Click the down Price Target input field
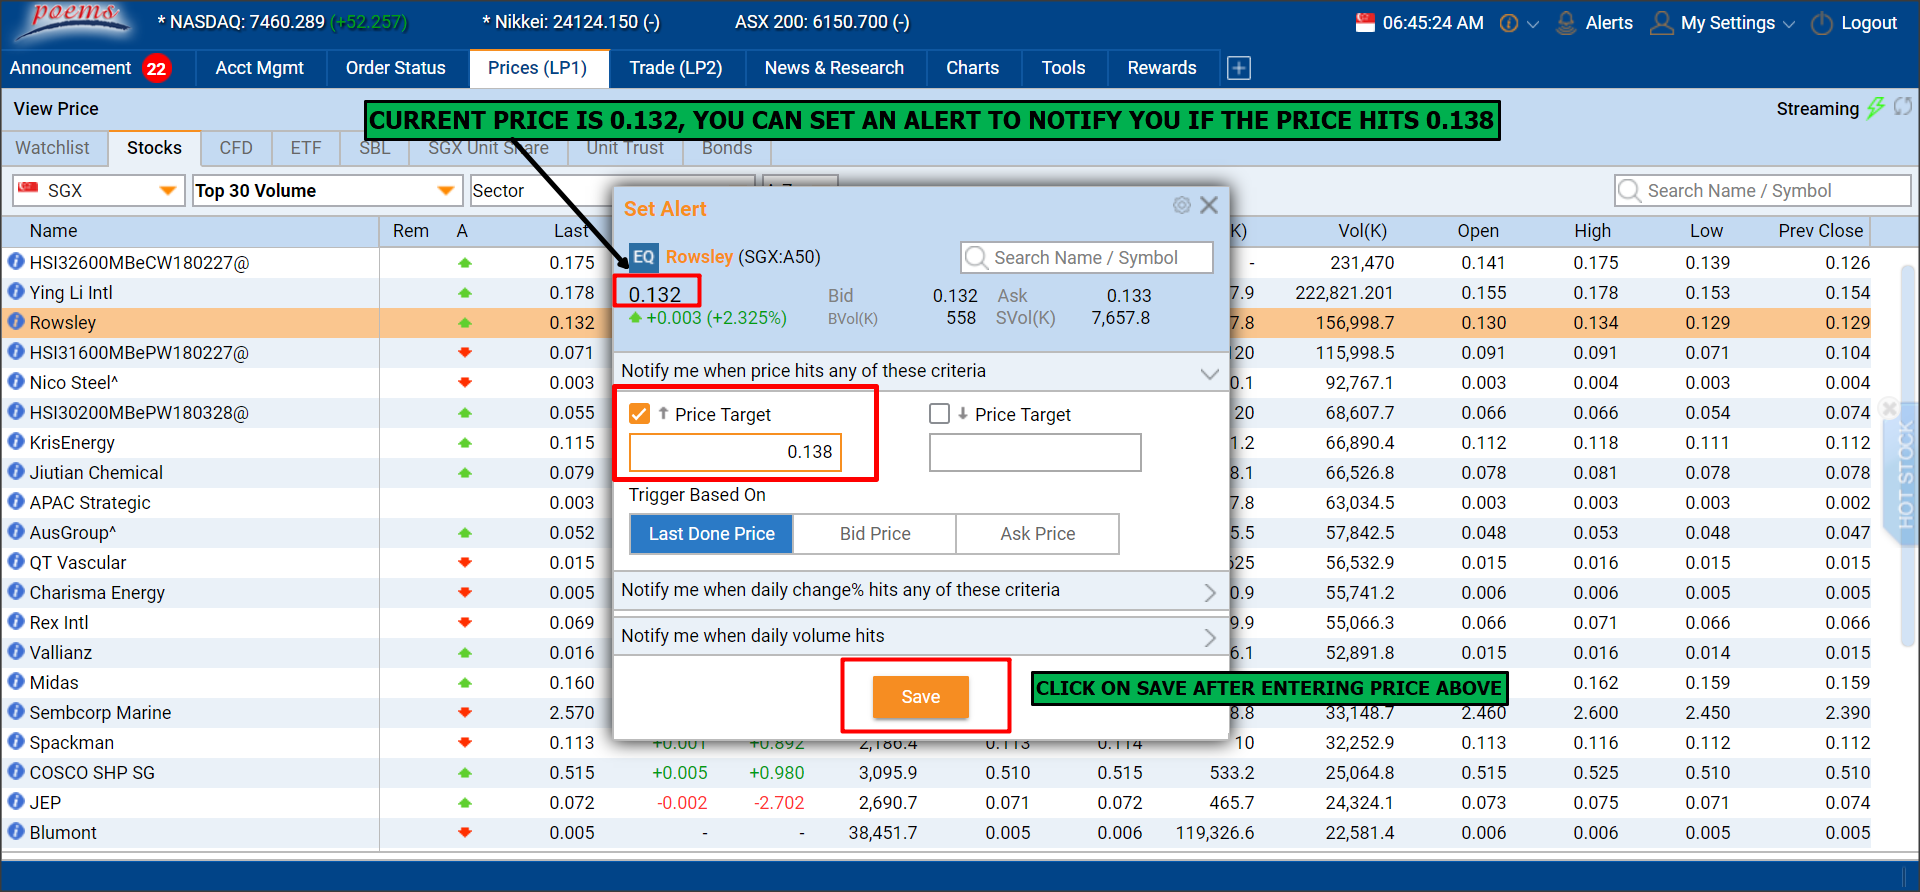The width and height of the screenshot is (1920, 892). coord(1035,452)
